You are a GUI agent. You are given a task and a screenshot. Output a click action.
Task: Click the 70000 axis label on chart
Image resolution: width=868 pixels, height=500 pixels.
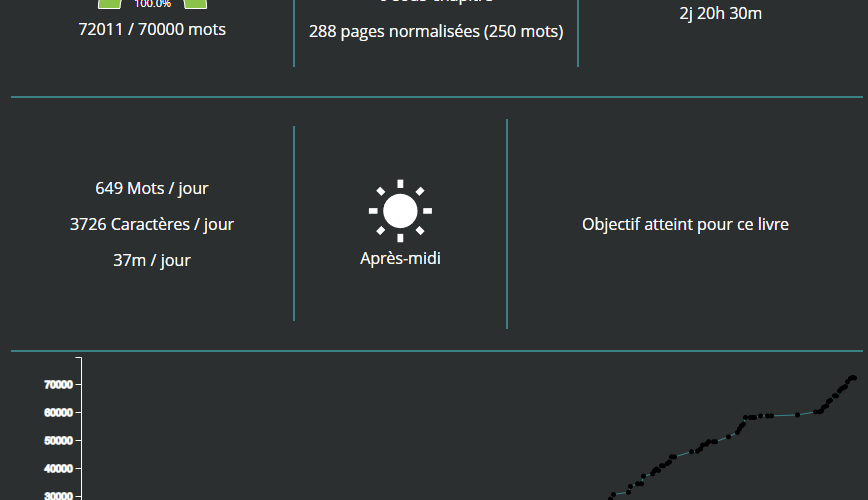(x=59, y=385)
